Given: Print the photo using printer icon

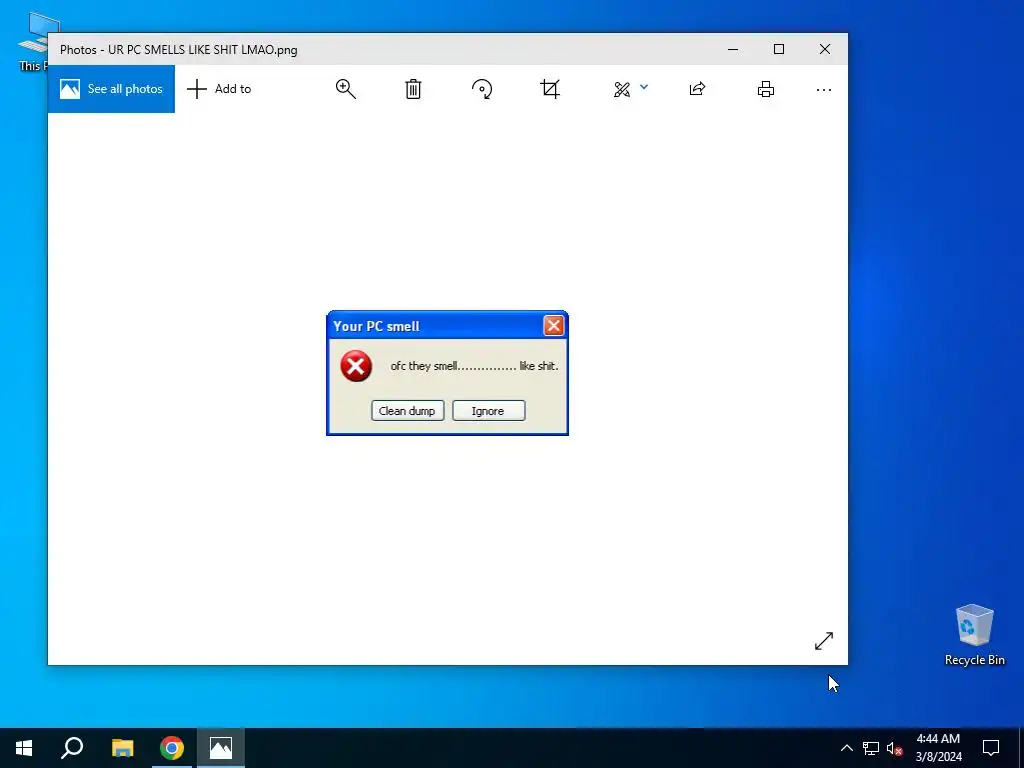Looking at the screenshot, I should pos(765,89).
